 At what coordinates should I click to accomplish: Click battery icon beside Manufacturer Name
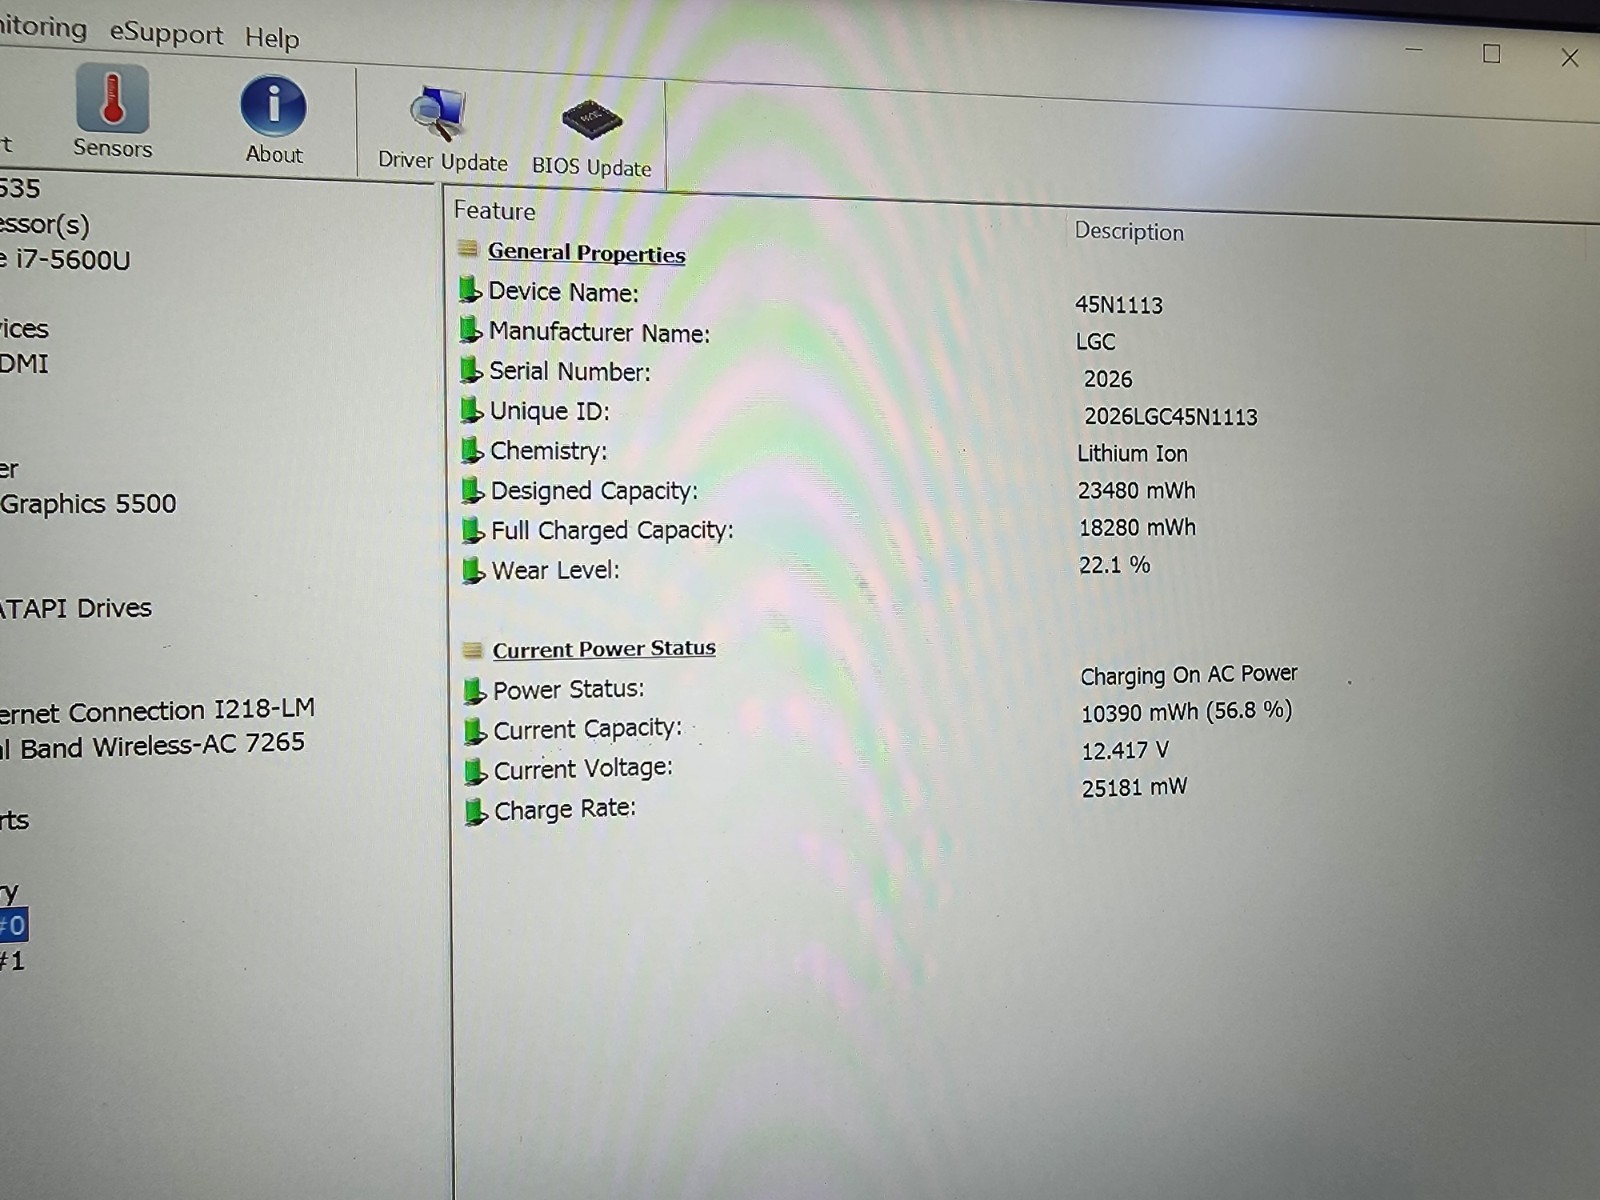tap(470, 330)
